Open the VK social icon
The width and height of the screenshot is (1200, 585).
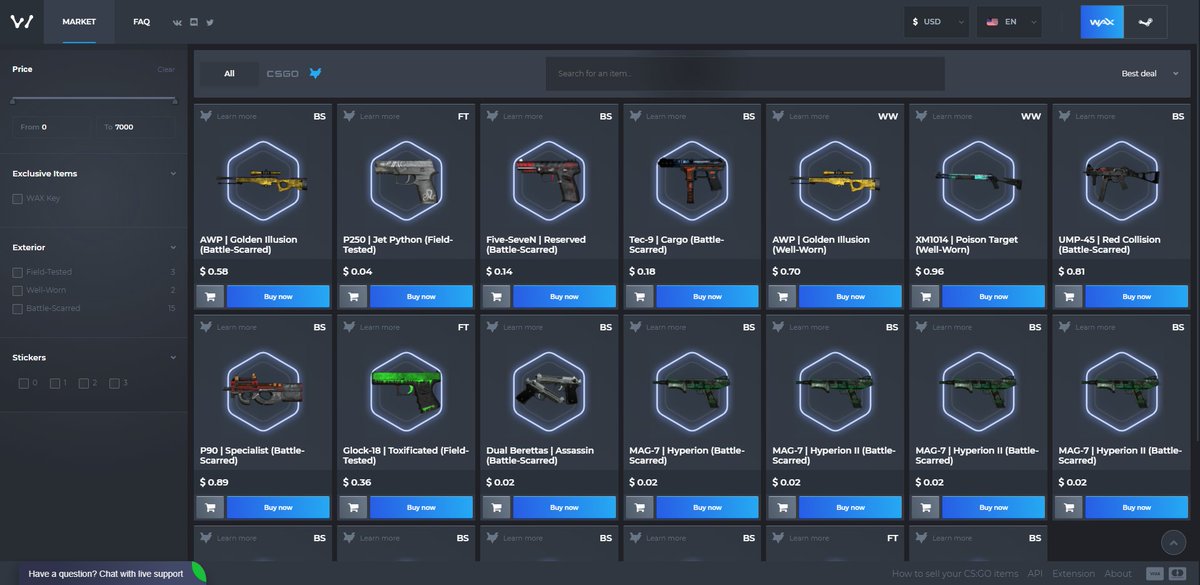point(177,22)
